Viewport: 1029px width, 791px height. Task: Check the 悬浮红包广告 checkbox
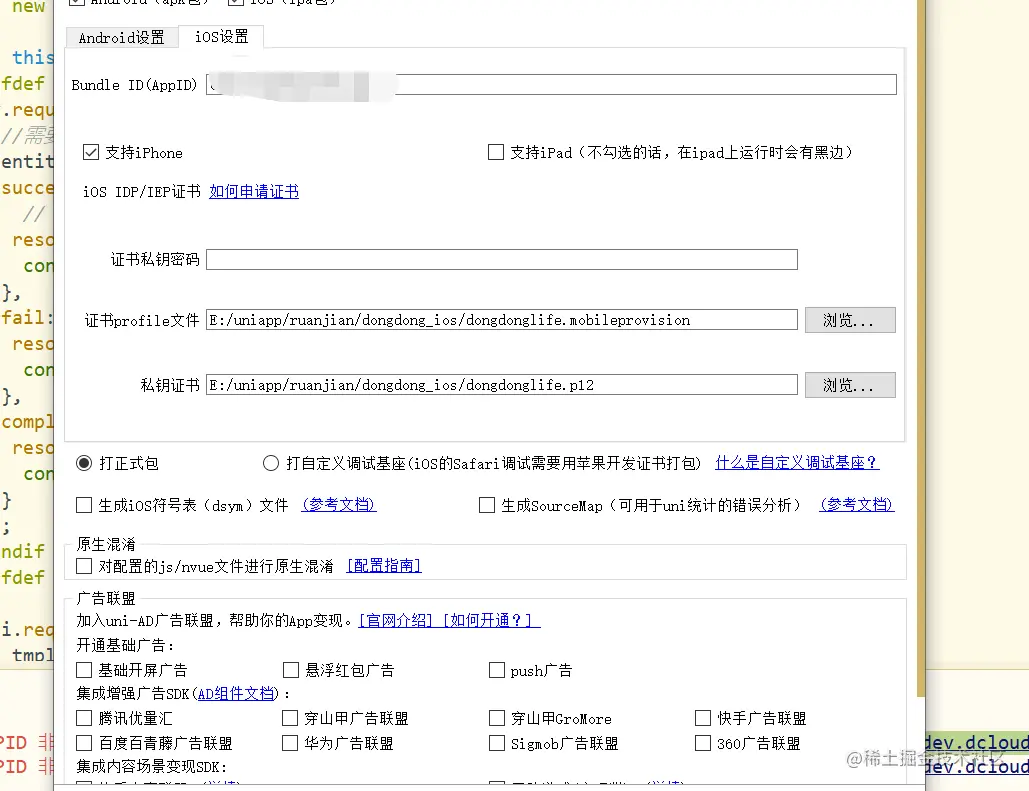point(291,670)
